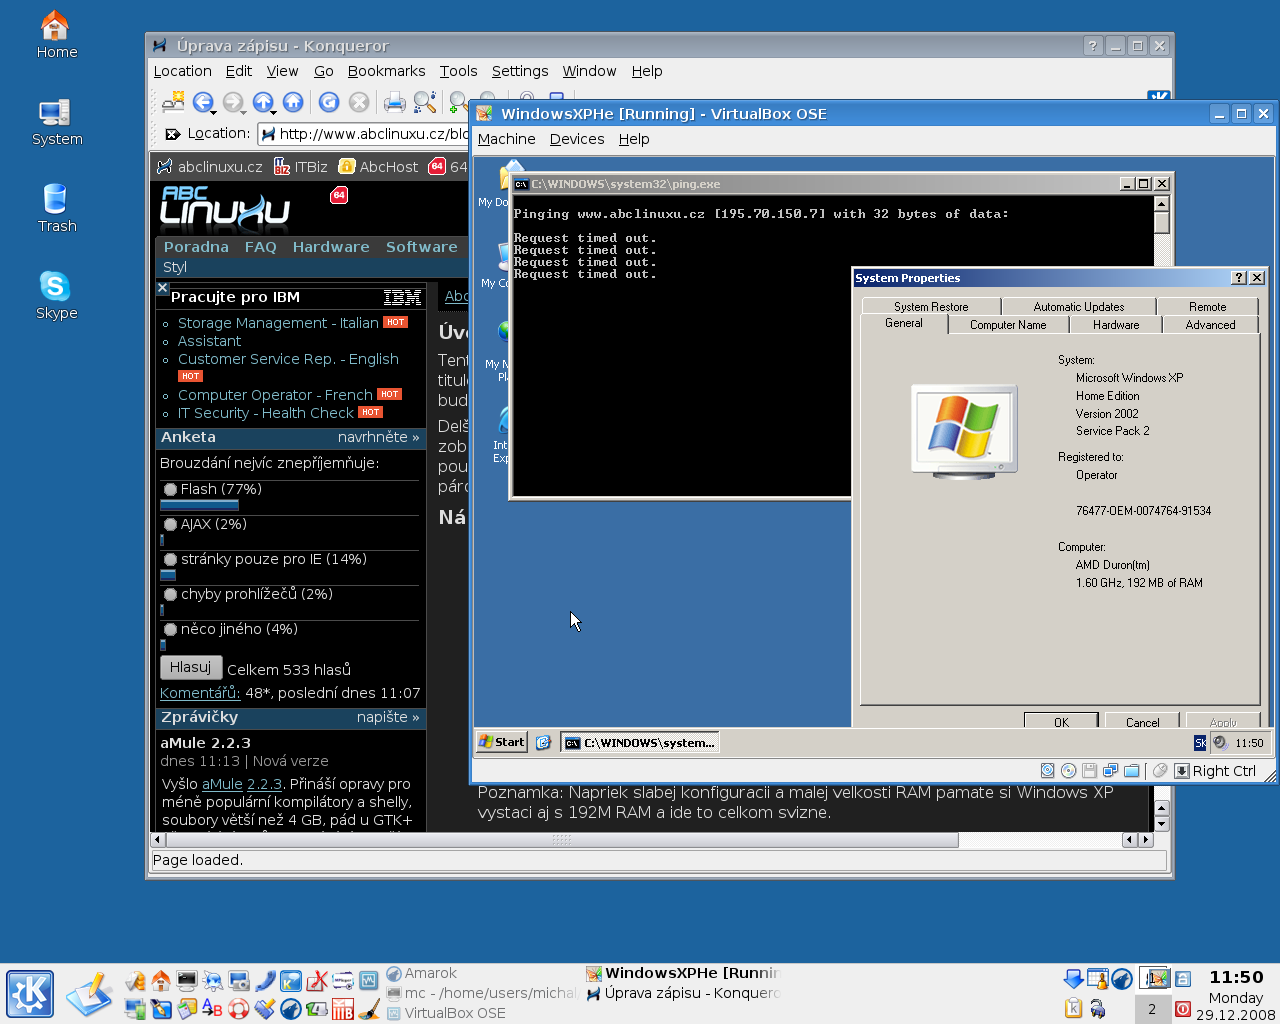Print the page from Konqueror toolbar
The width and height of the screenshot is (1280, 1024).
(395, 102)
